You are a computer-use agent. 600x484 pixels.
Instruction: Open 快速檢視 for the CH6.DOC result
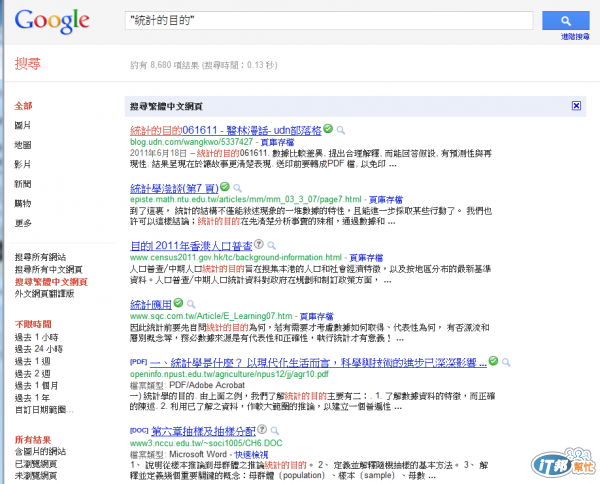(251, 455)
